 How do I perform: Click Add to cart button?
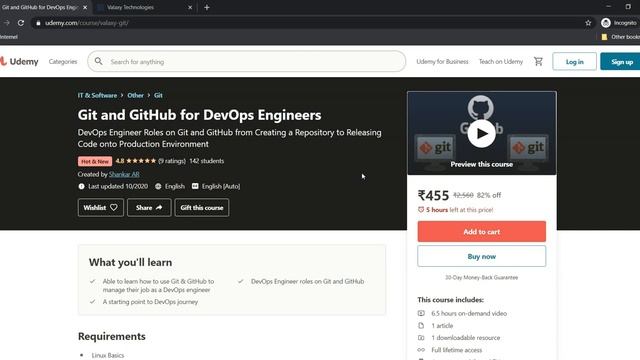tap(482, 231)
